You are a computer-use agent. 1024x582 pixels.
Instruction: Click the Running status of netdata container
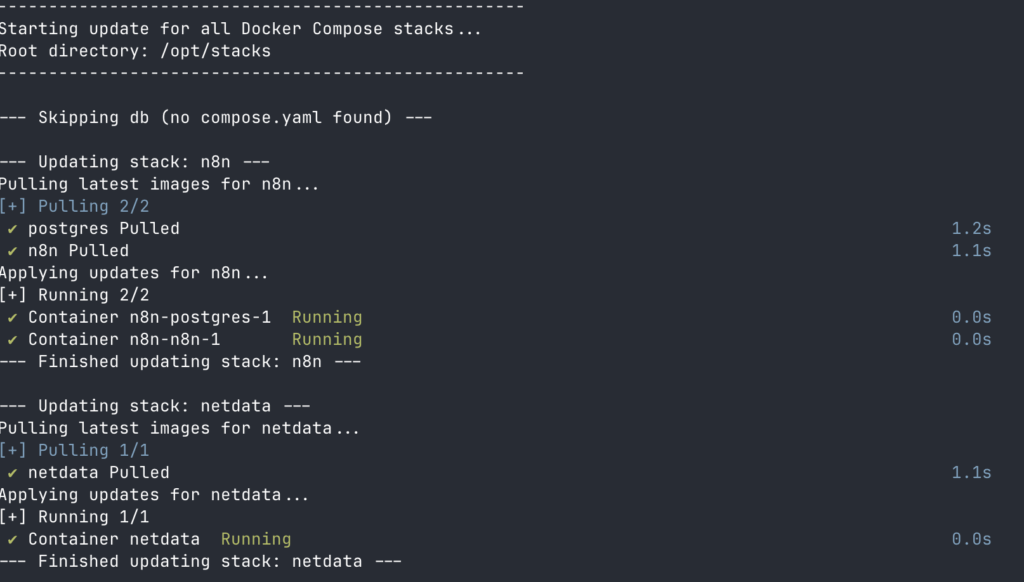coord(256,540)
